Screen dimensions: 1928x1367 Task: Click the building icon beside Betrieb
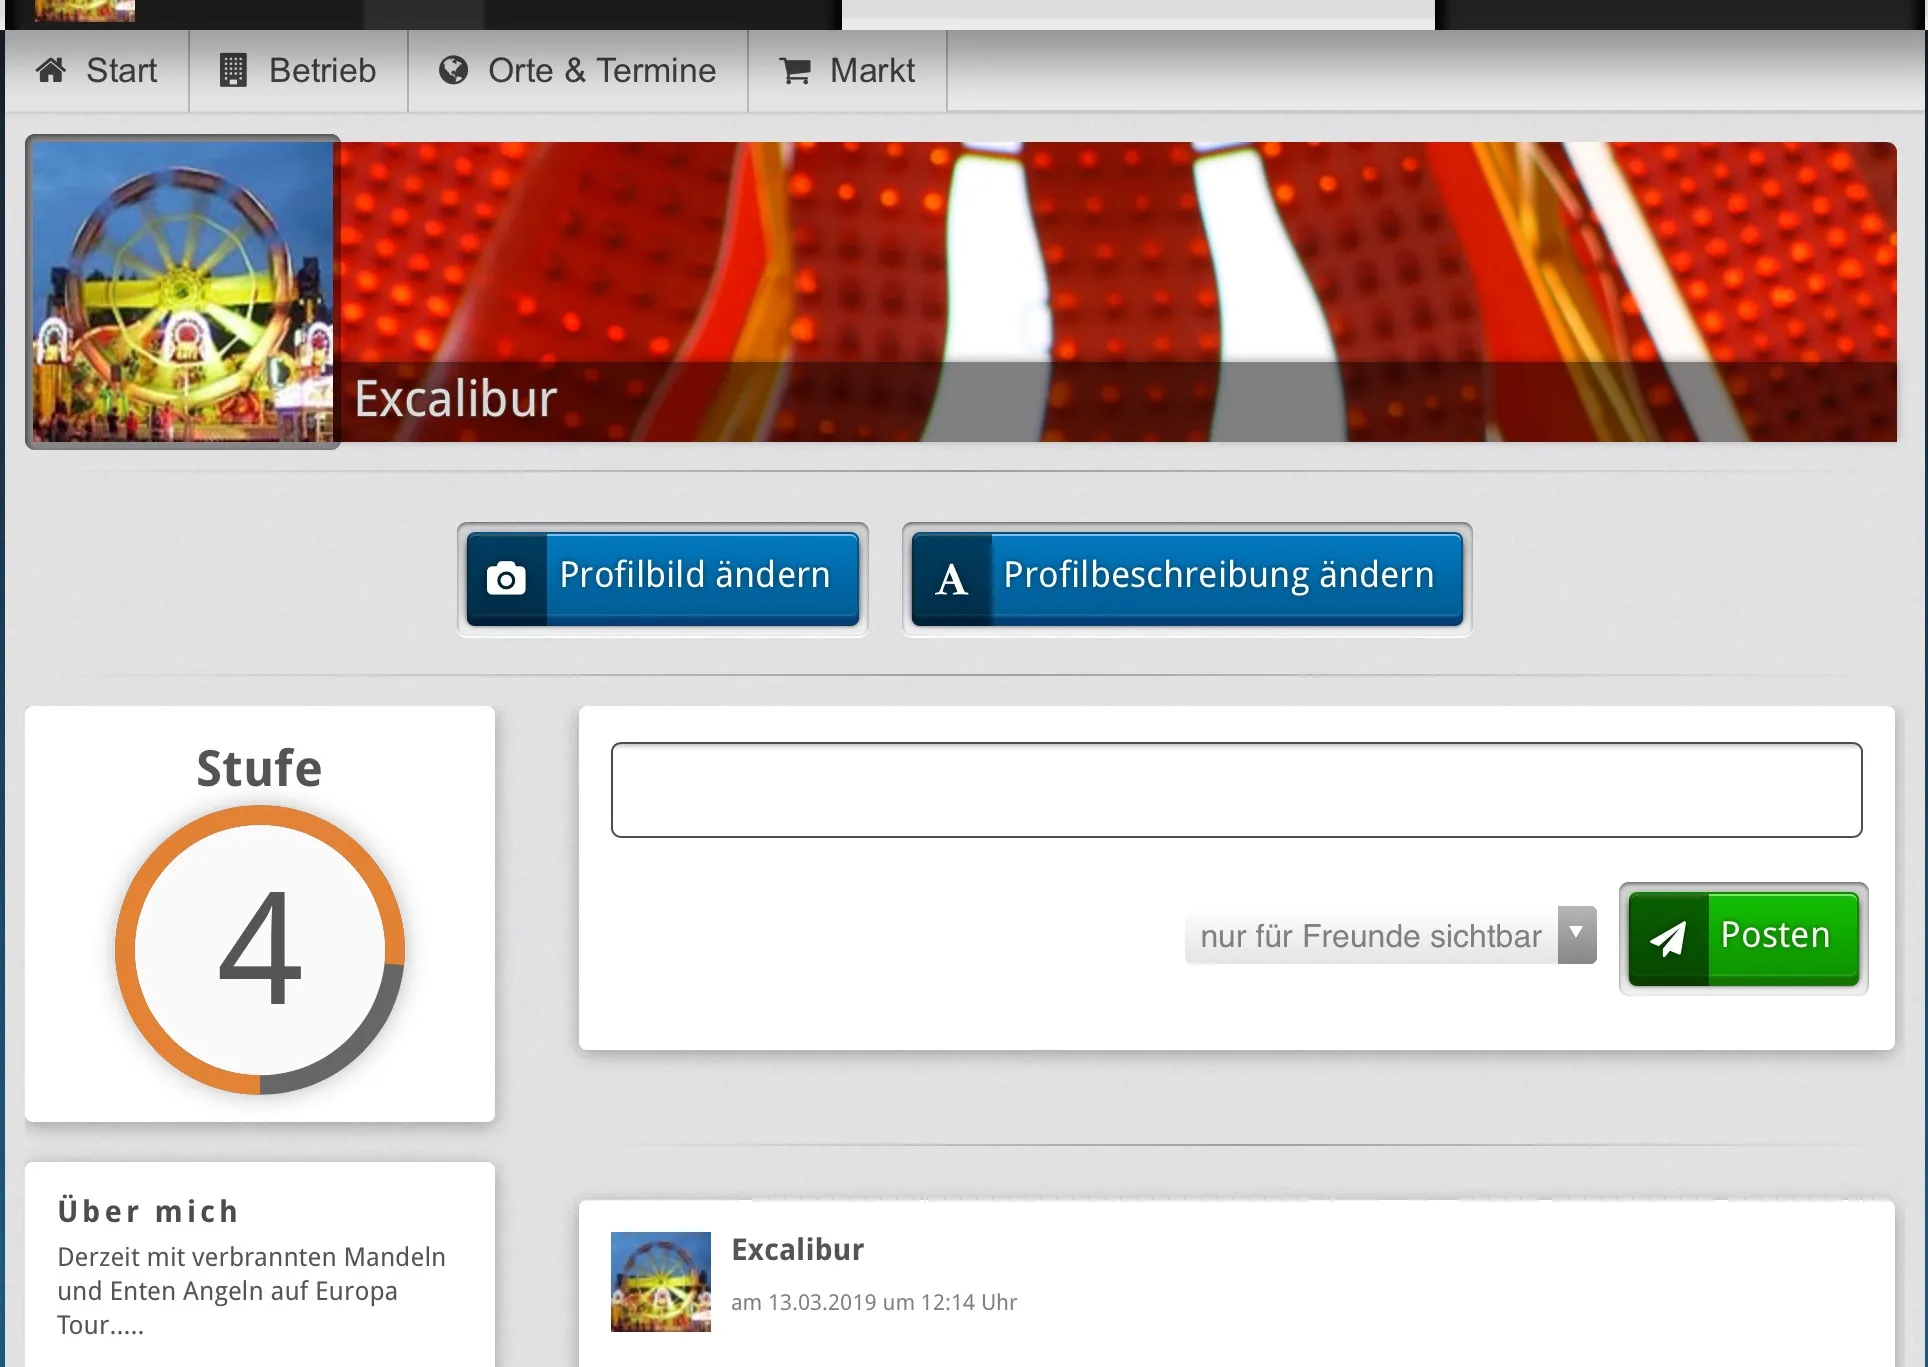point(233,70)
